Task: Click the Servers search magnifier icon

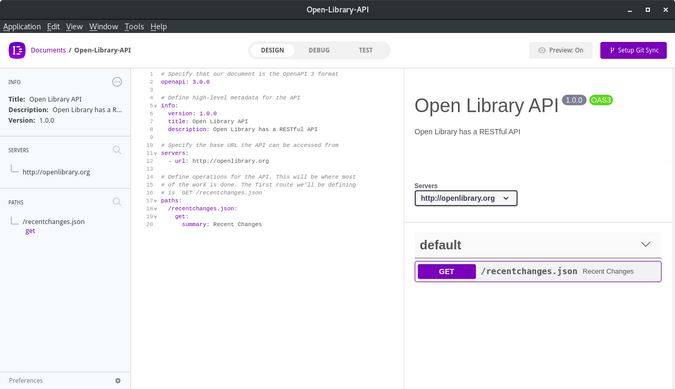Action: 117,150
